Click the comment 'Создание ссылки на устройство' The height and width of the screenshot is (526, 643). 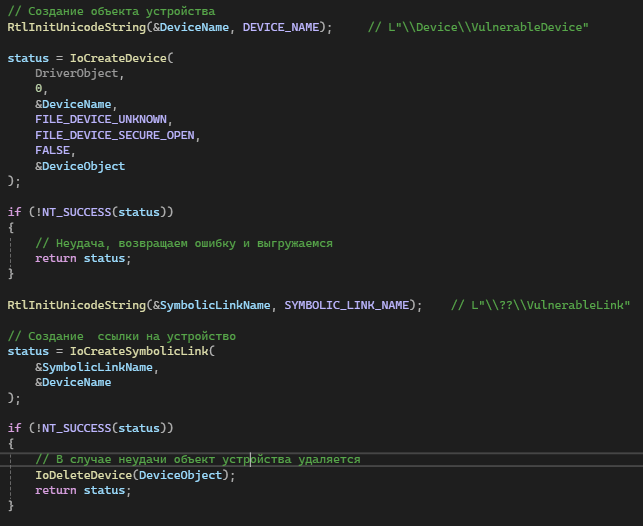click(121, 335)
